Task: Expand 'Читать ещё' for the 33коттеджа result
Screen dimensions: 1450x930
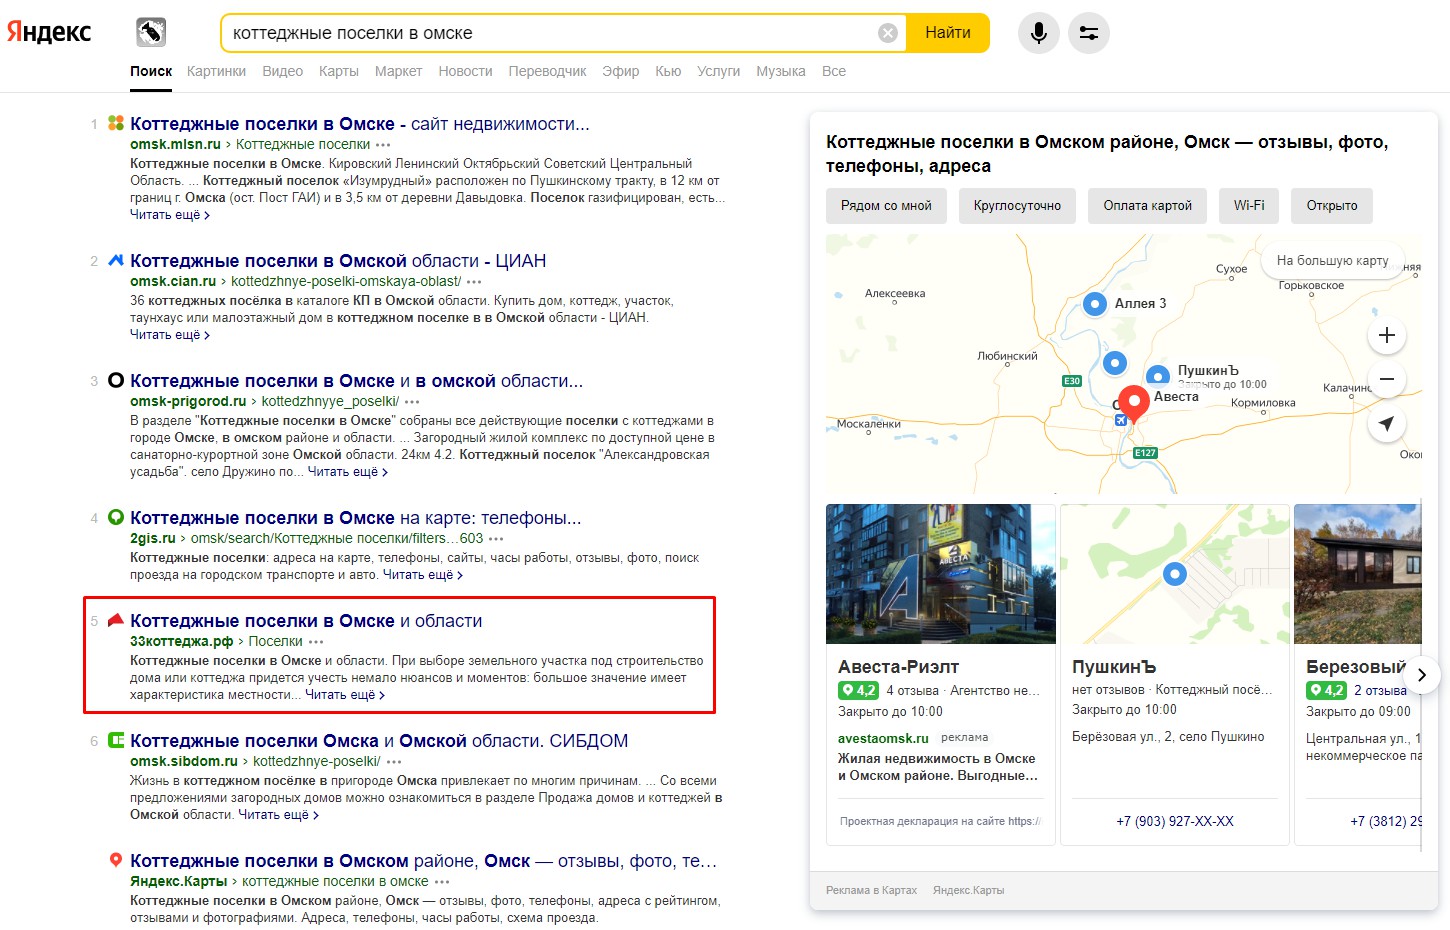Action: pyautogui.click(x=345, y=695)
